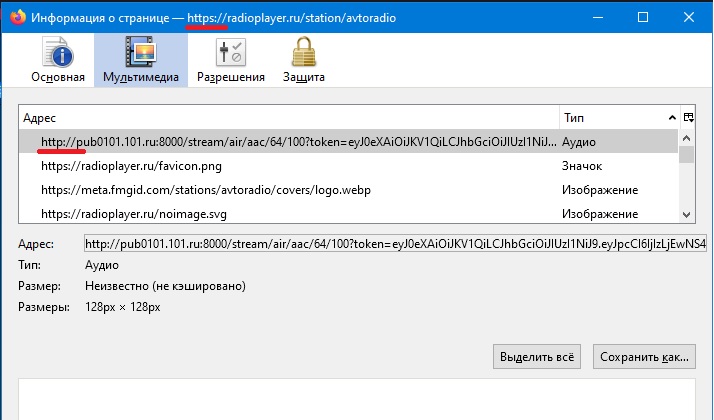Focus the Адрес URL field
Image resolution: width=714 pixels, height=420 pixels.
point(395,244)
